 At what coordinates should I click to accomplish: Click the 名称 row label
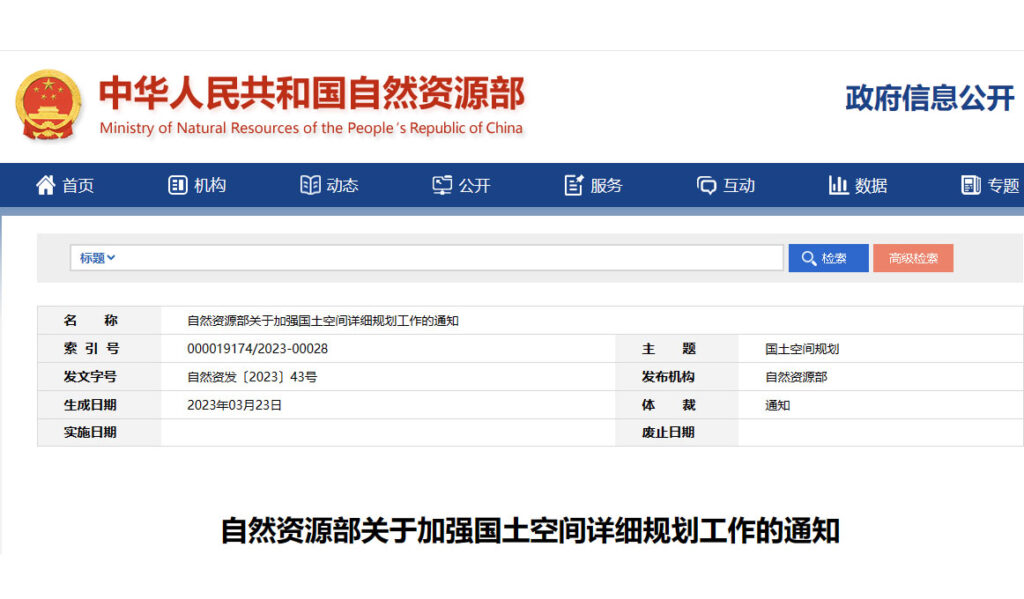(90, 321)
